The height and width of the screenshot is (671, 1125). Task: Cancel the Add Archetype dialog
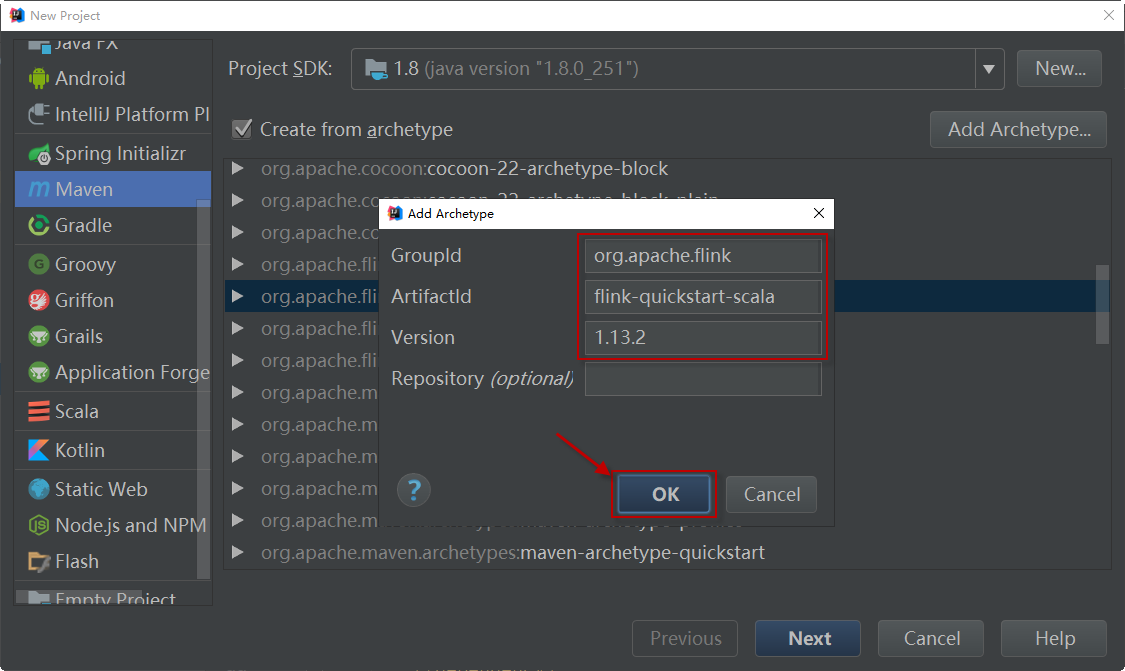771,494
